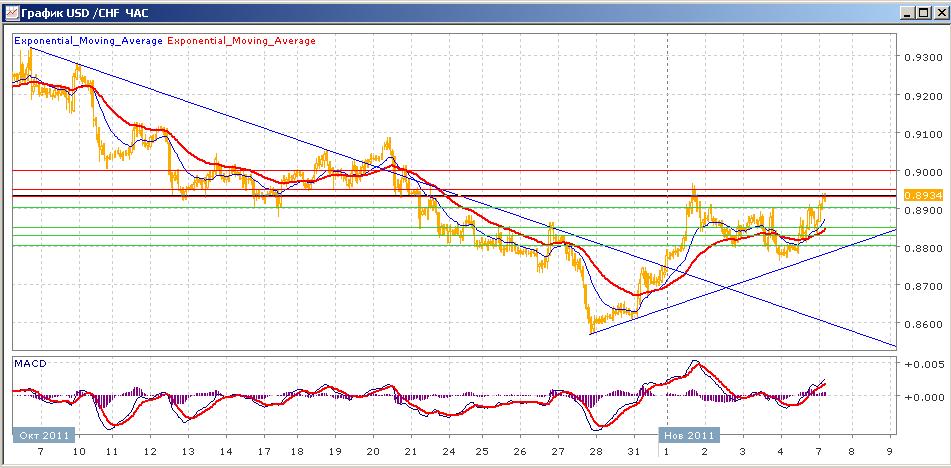Click the MACD indicator label
951x468 pixels.
(x=30, y=364)
